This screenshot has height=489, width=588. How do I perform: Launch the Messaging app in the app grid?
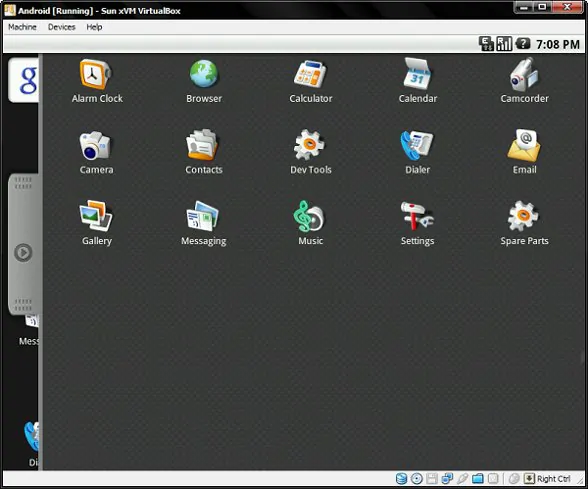coord(204,223)
